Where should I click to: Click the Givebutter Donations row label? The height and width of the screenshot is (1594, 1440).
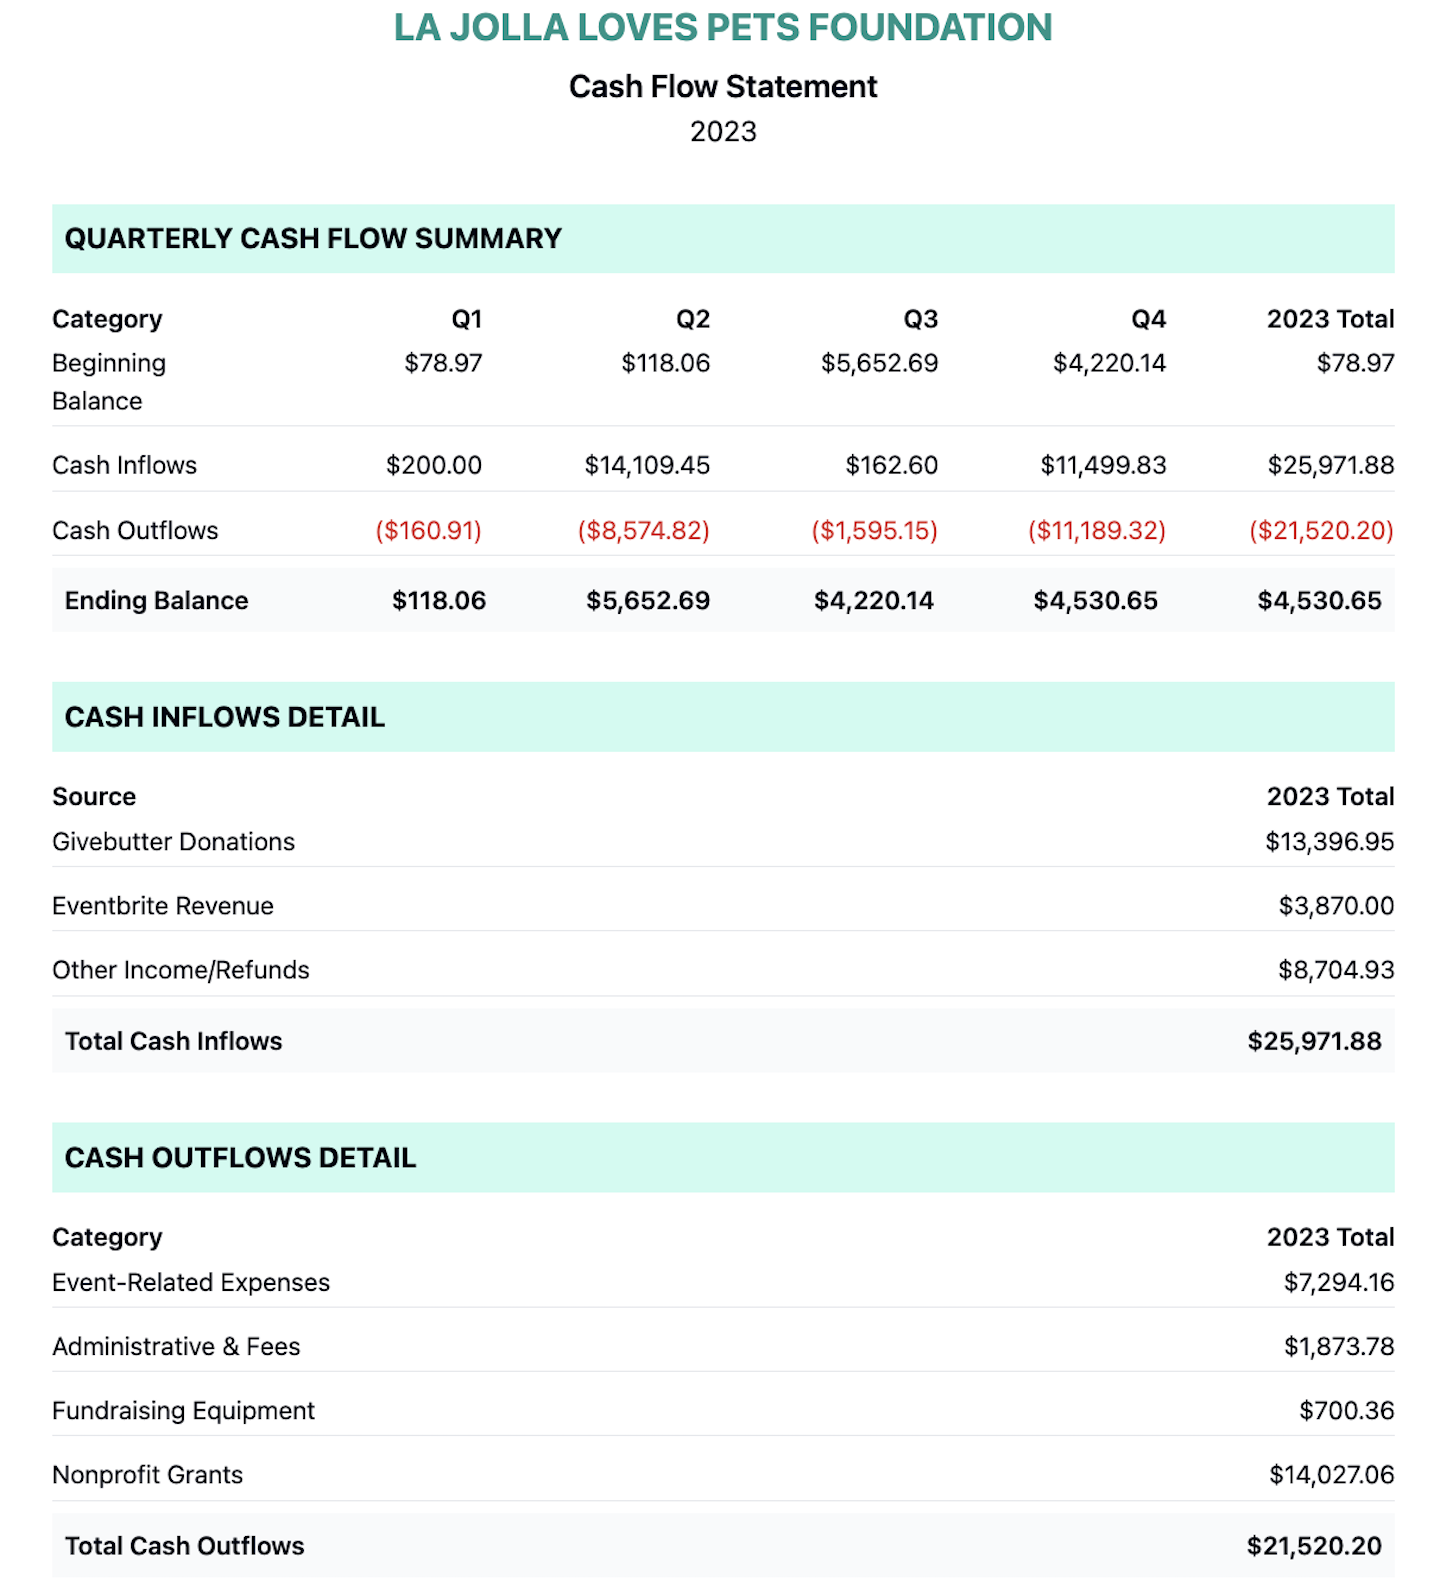point(173,842)
